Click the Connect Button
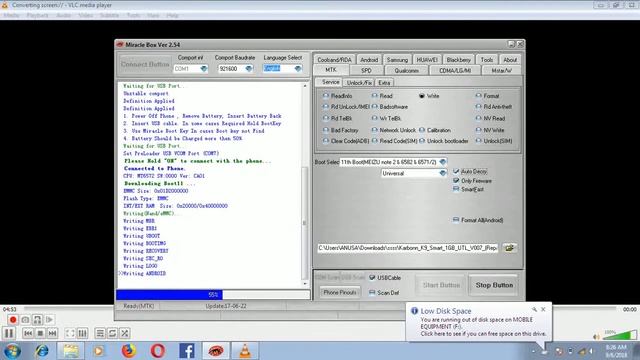640x360 pixels. [x=144, y=64]
